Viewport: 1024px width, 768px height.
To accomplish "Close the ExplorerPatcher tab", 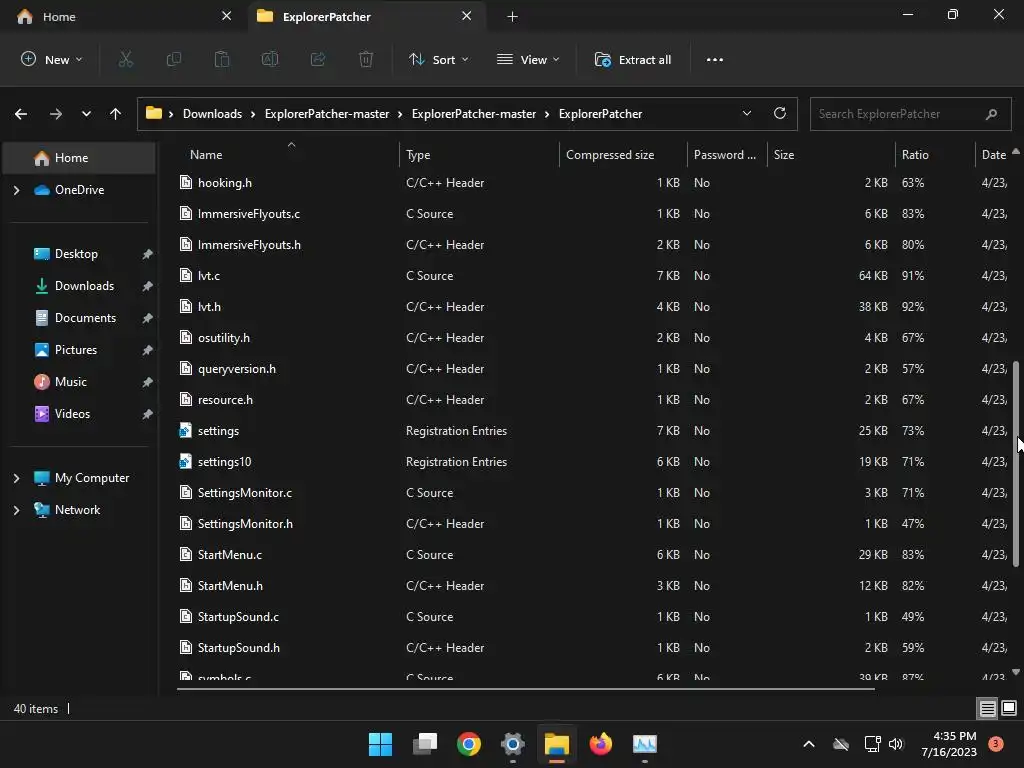I will [466, 16].
